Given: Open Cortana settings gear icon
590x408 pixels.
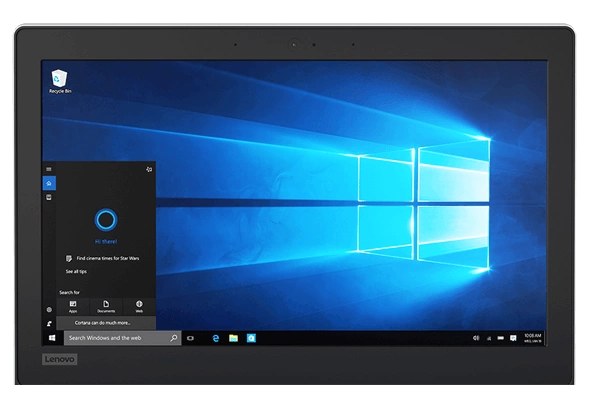Looking at the screenshot, I should (x=49, y=310).
